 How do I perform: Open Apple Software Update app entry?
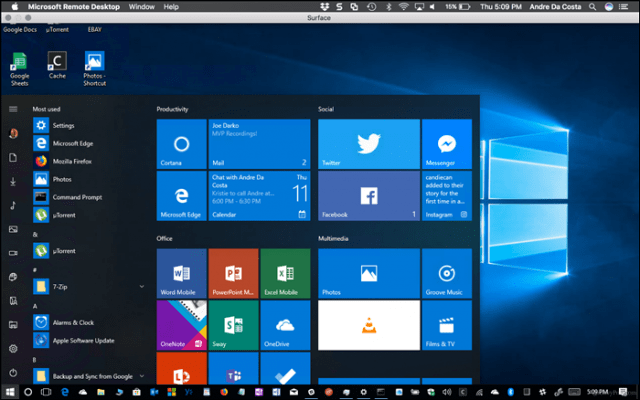point(89,340)
